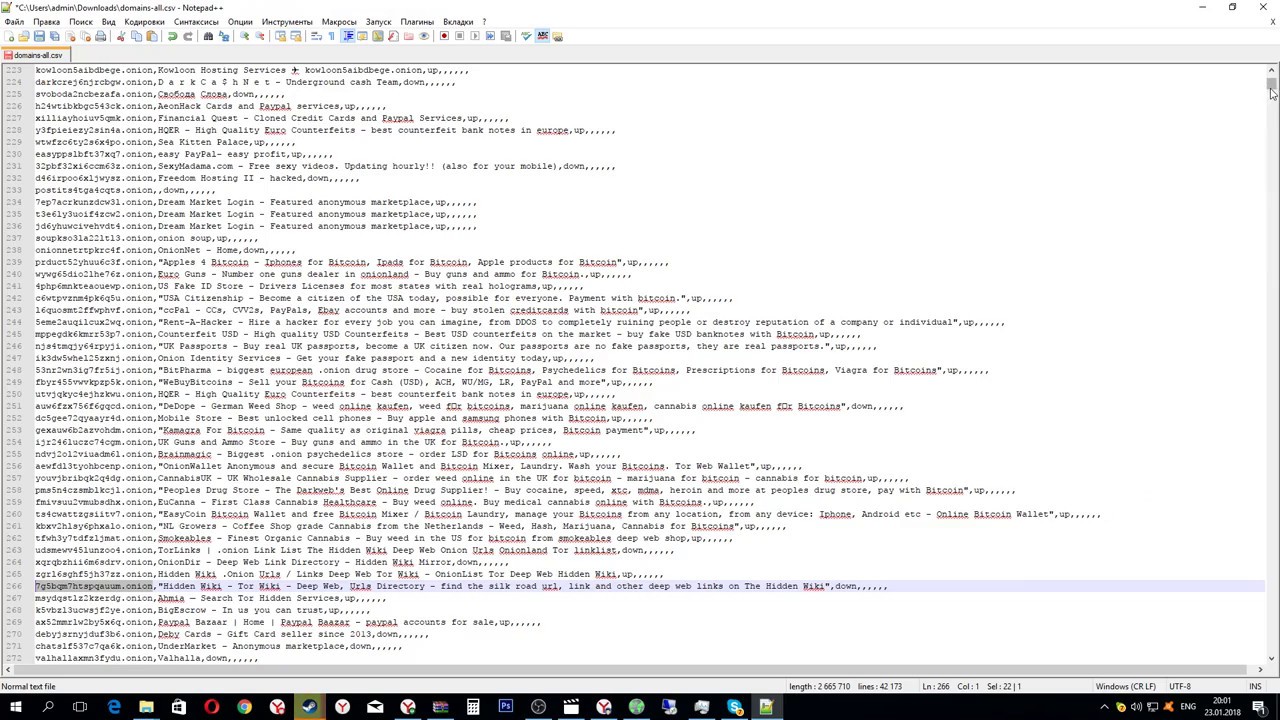Open the question mark help menu
1280x720 pixels.
[484, 22]
